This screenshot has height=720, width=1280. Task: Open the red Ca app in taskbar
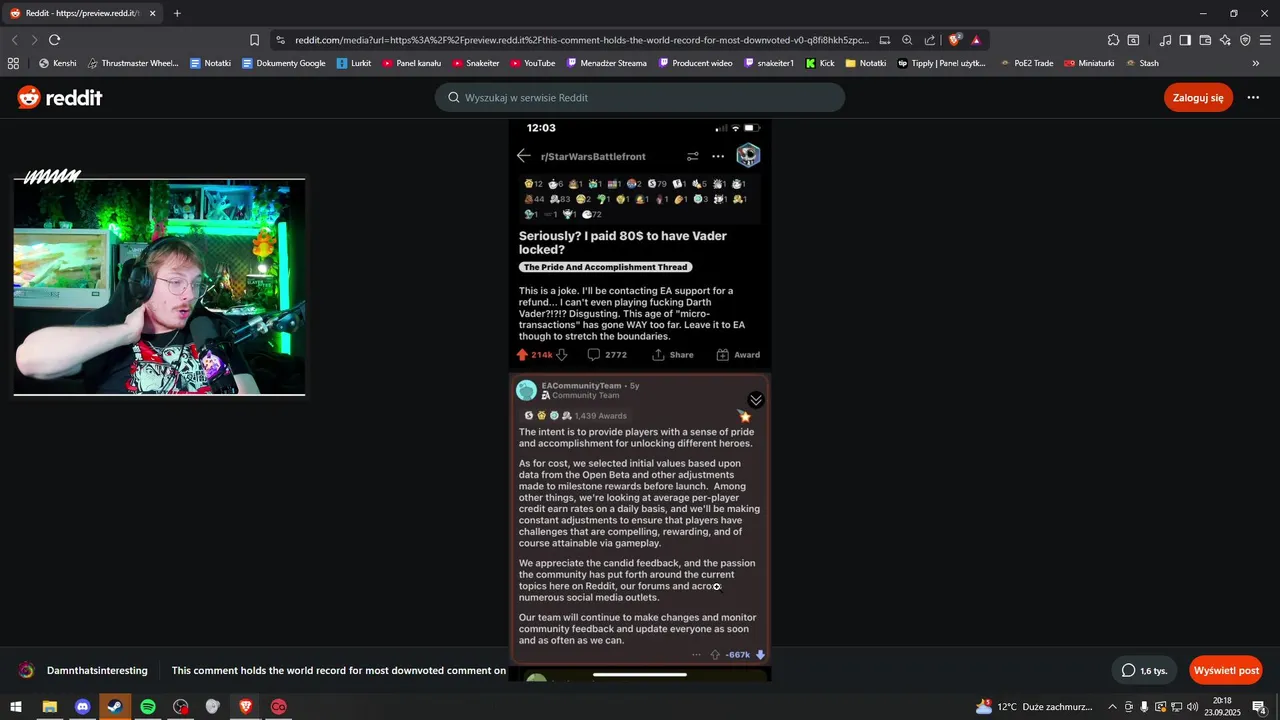click(278, 706)
